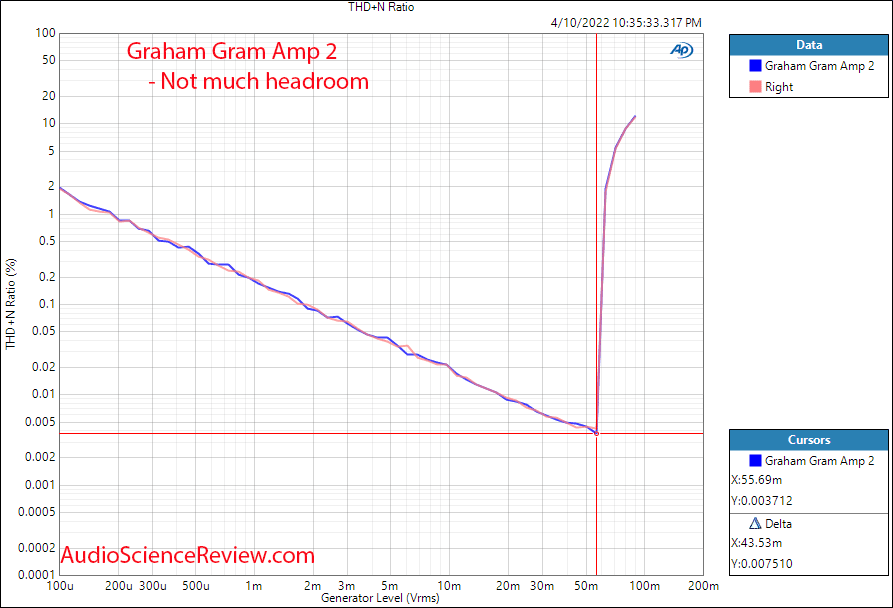Click the Generator Level (Vrms) axis label
The image size is (893, 608).
coord(380,598)
